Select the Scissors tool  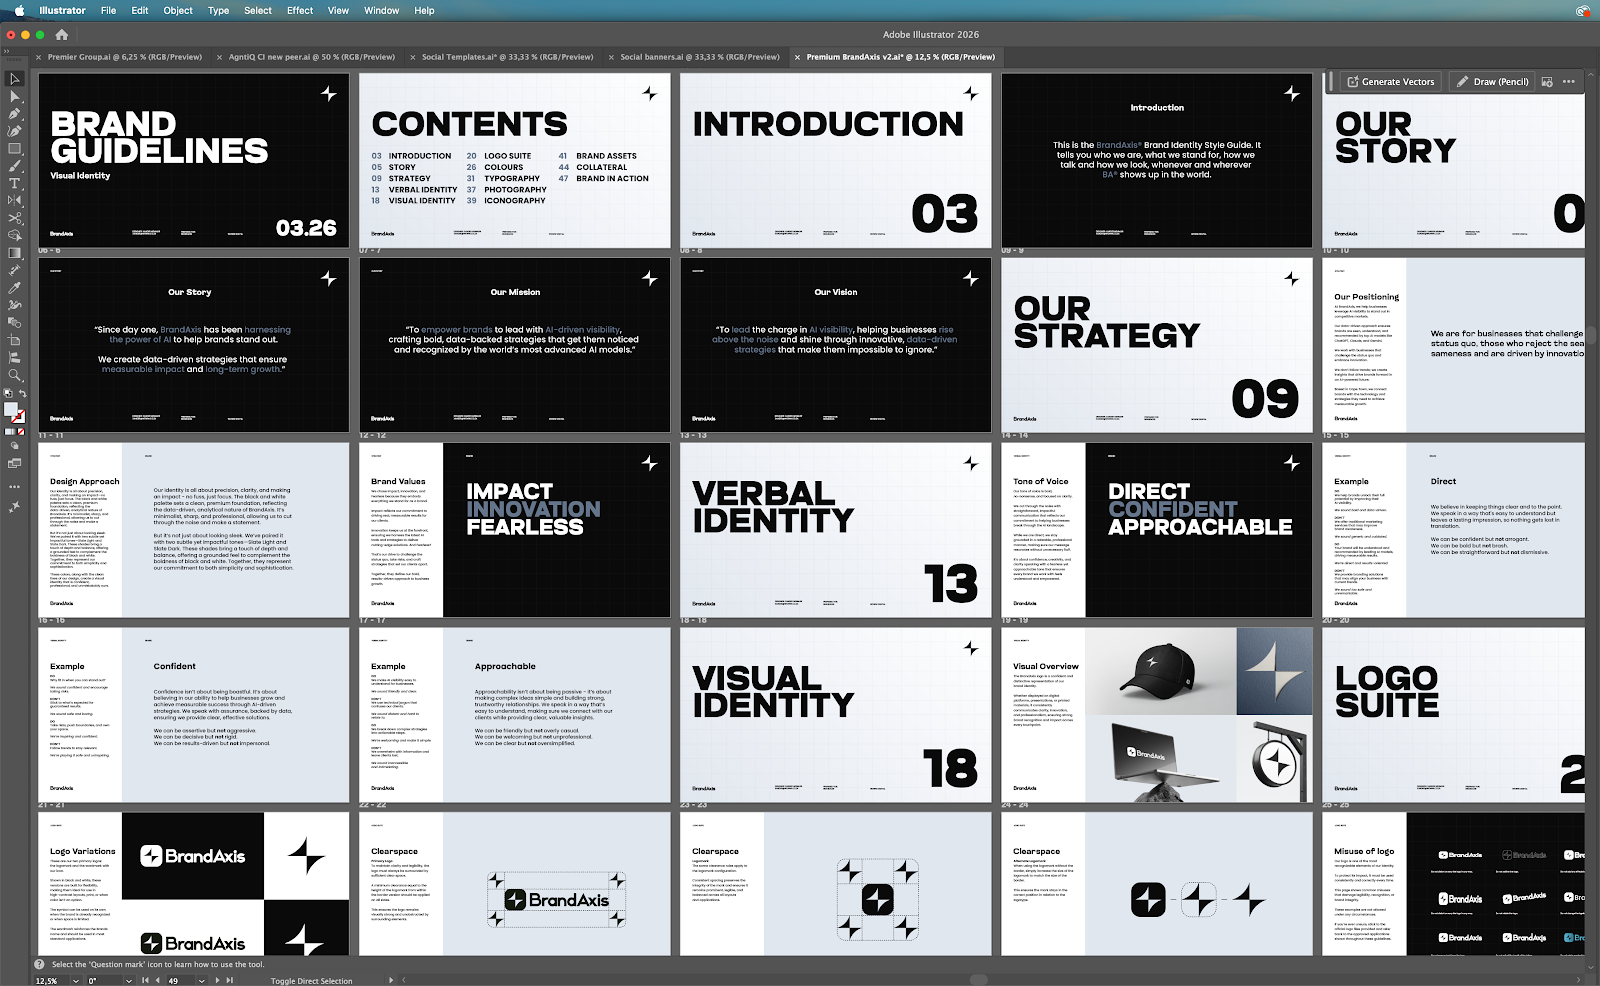(x=15, y=218)
